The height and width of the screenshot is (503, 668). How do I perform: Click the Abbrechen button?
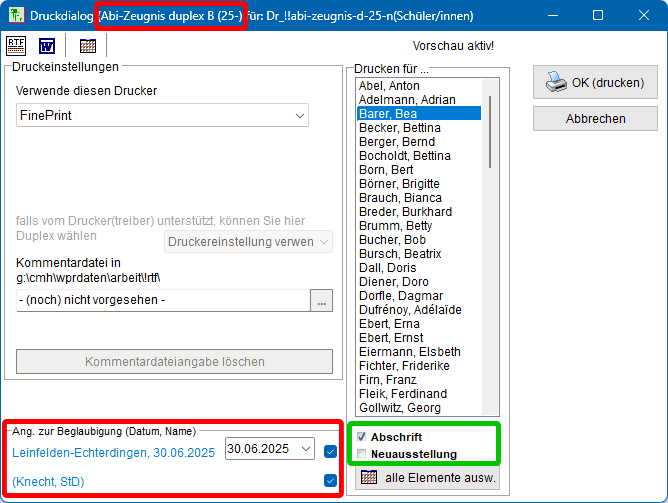coord(595,118)
